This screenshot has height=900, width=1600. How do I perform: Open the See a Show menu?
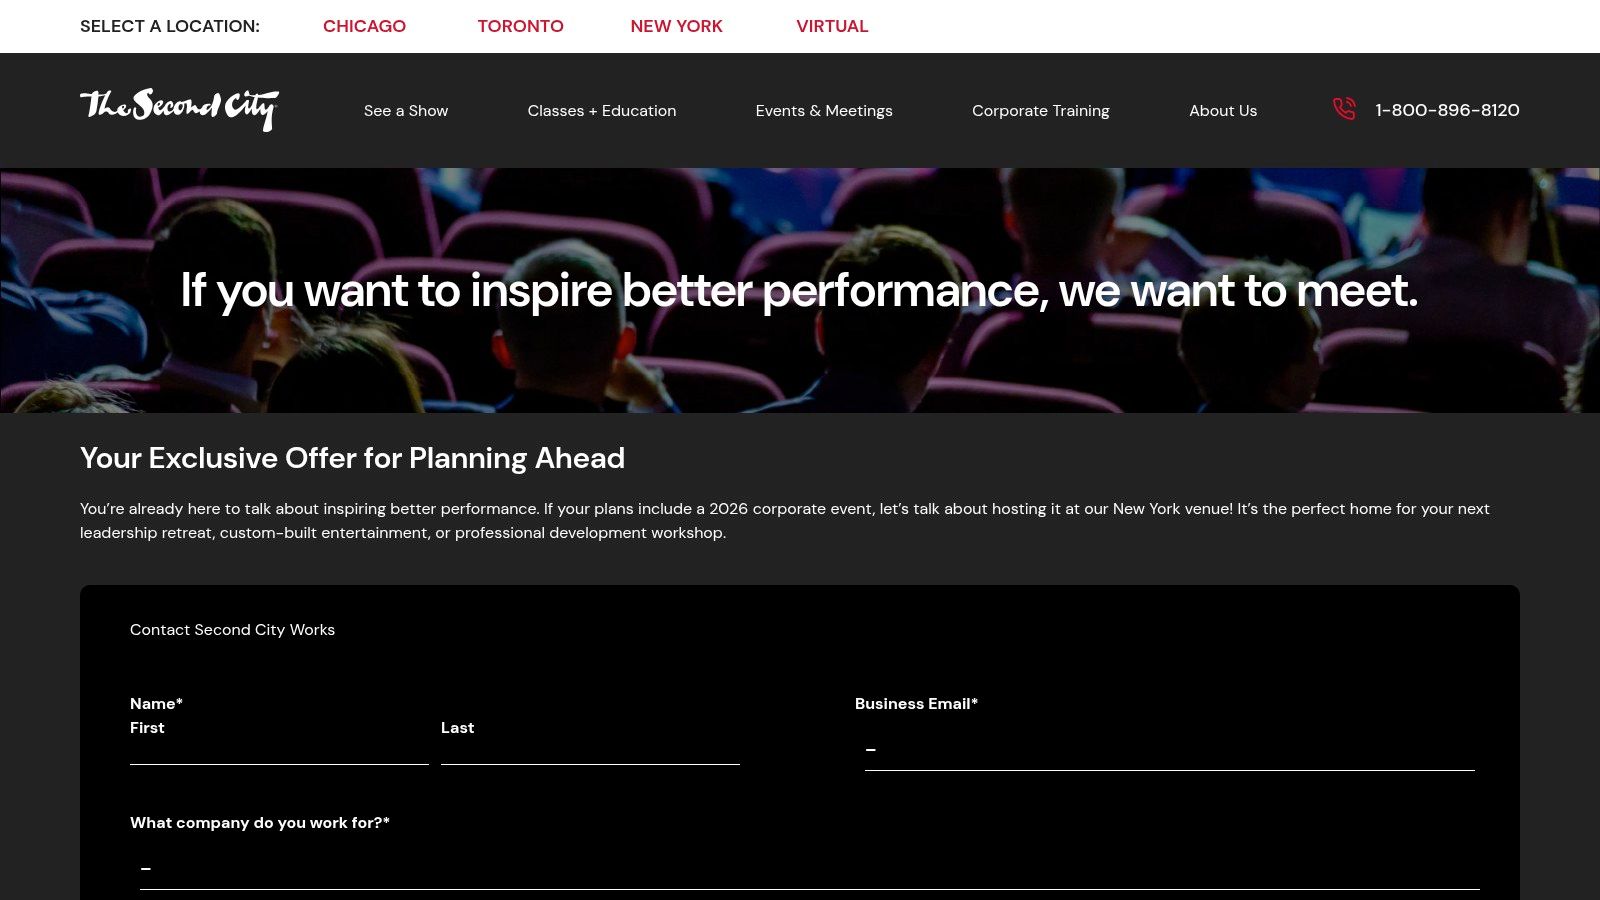point(406,111)
